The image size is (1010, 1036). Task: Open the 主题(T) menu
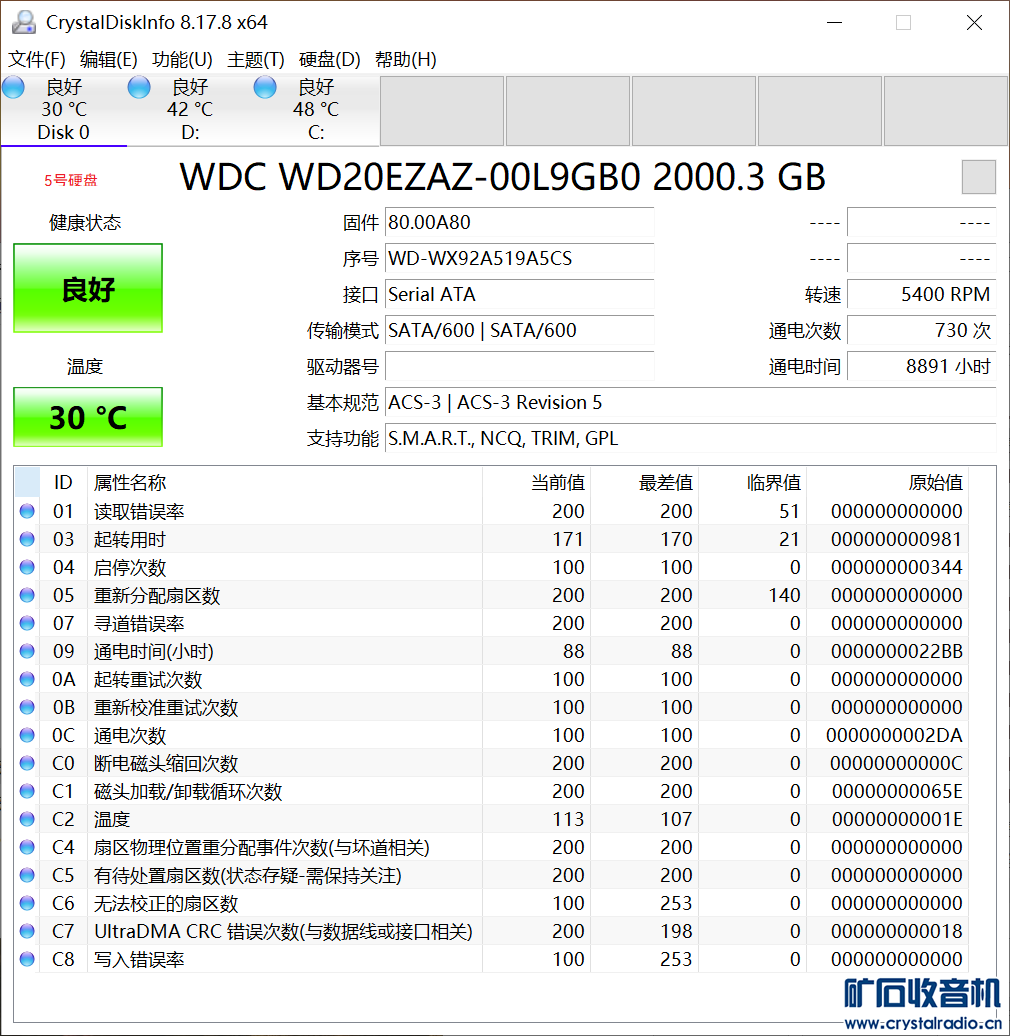tap(256, 59)
